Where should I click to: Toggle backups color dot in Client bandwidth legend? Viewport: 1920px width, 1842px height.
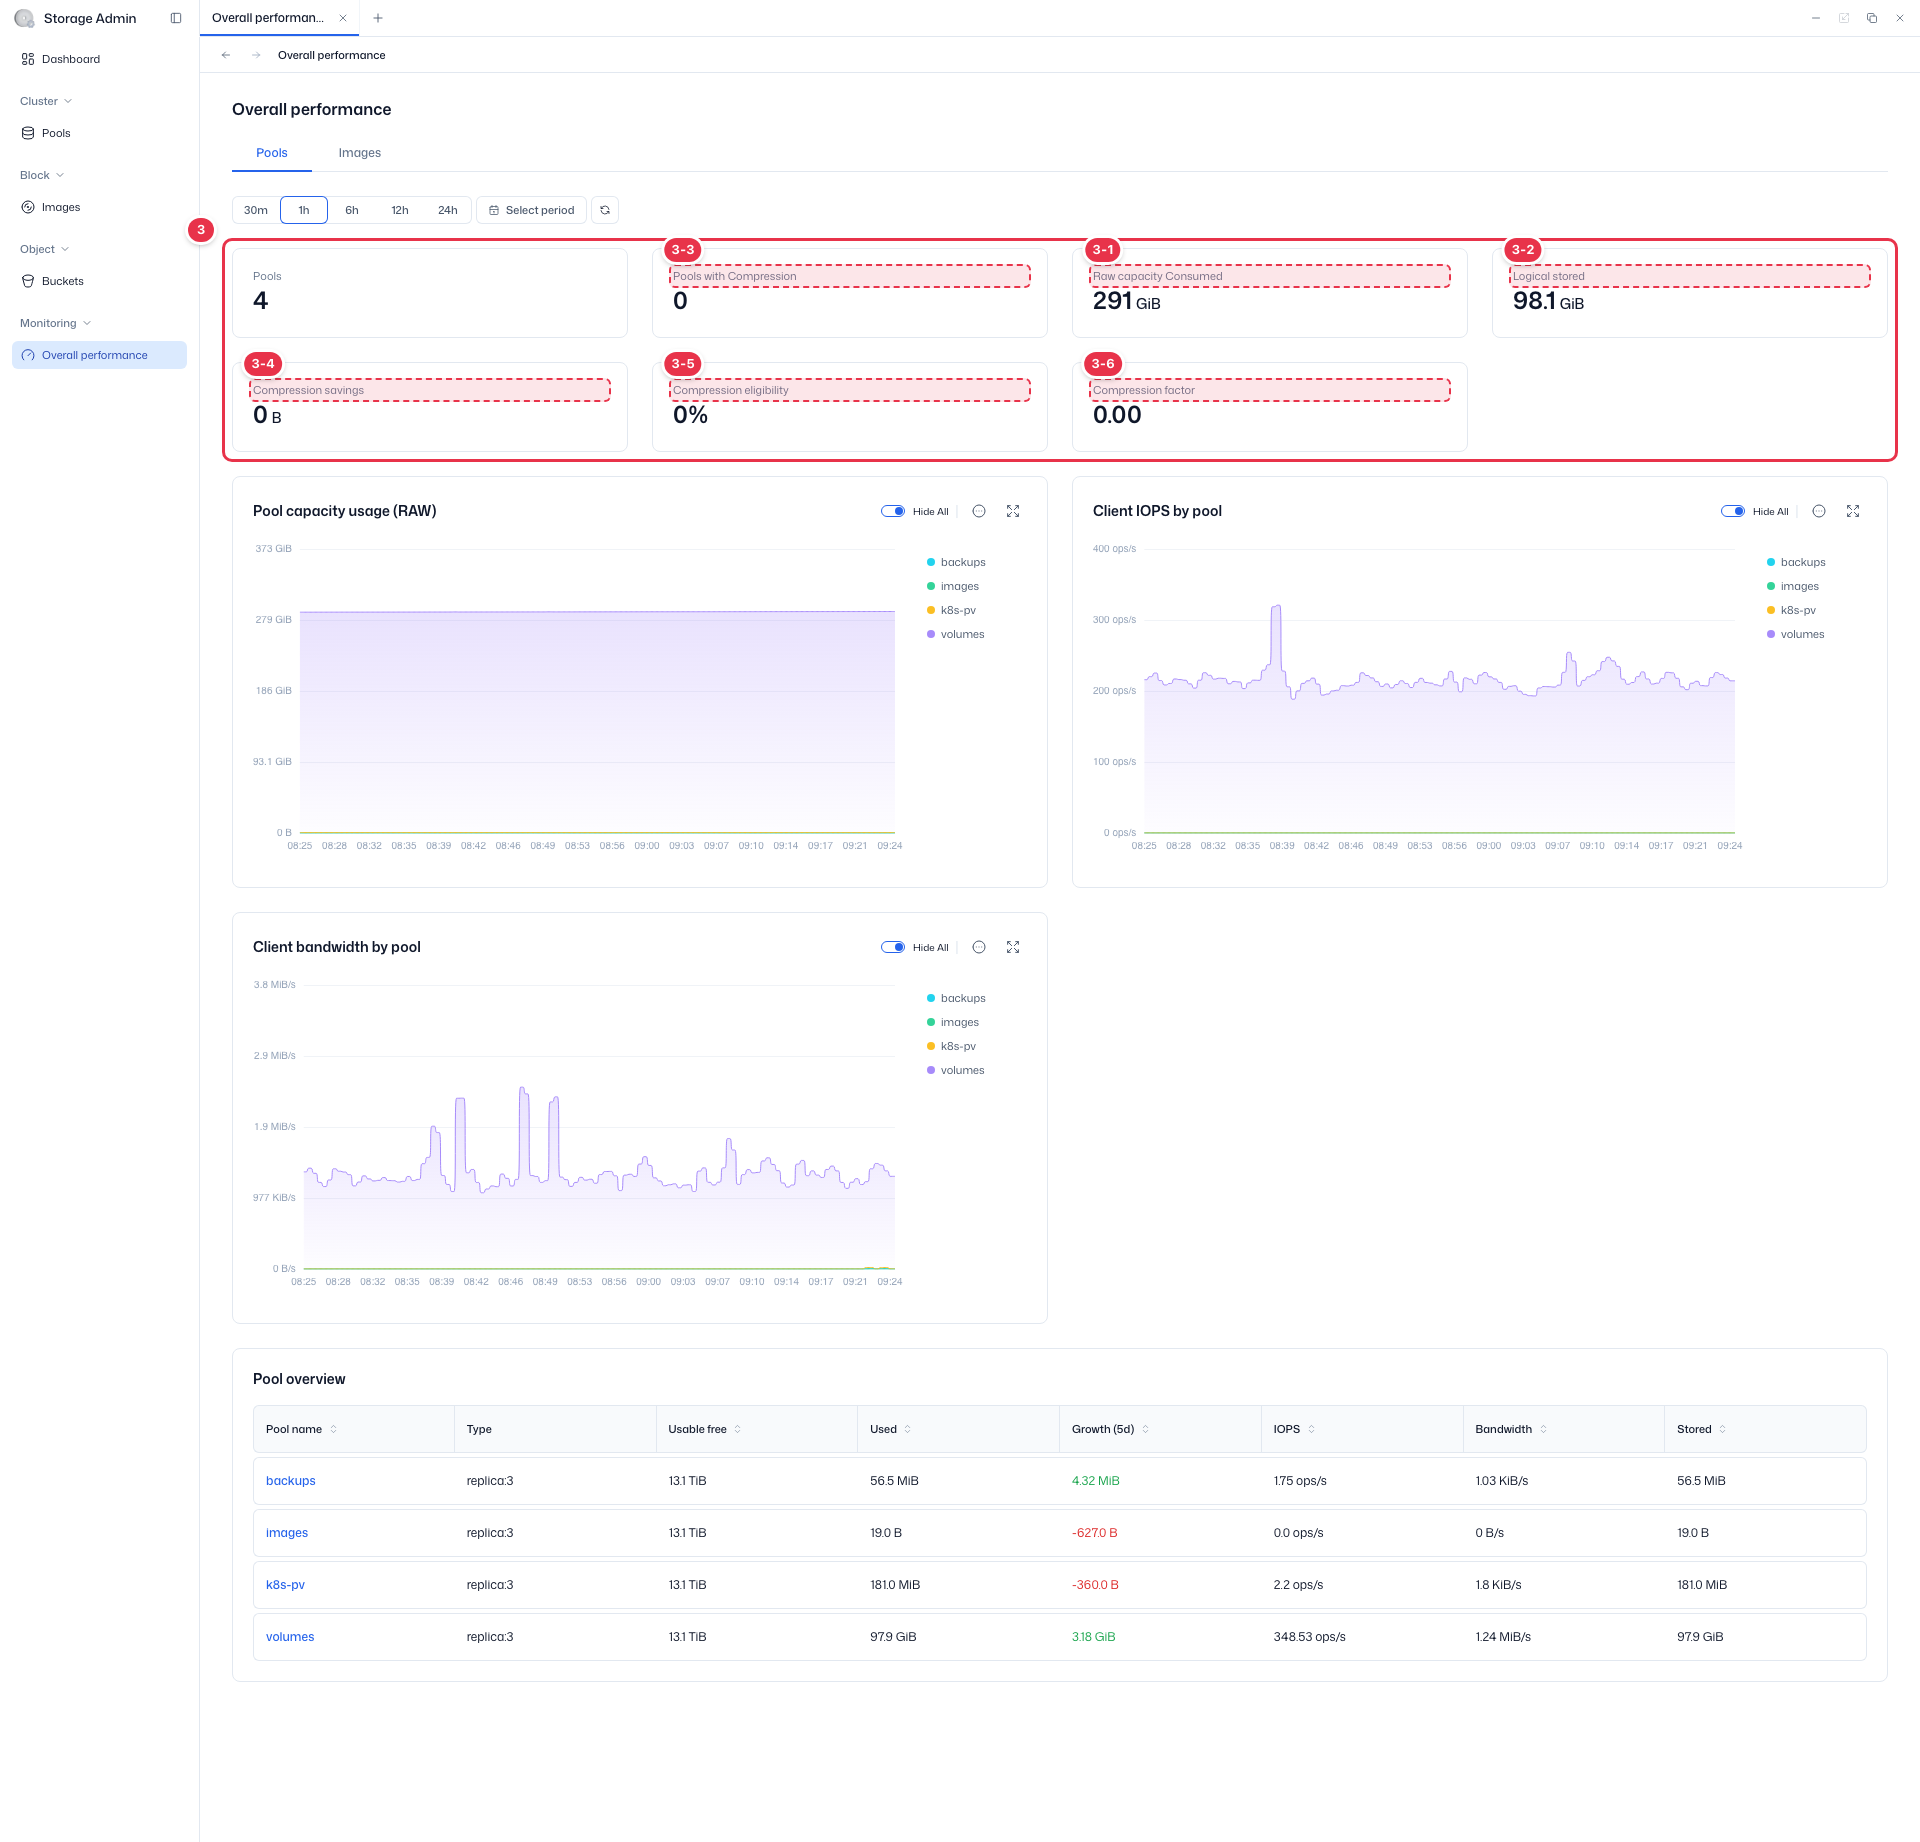931,998
